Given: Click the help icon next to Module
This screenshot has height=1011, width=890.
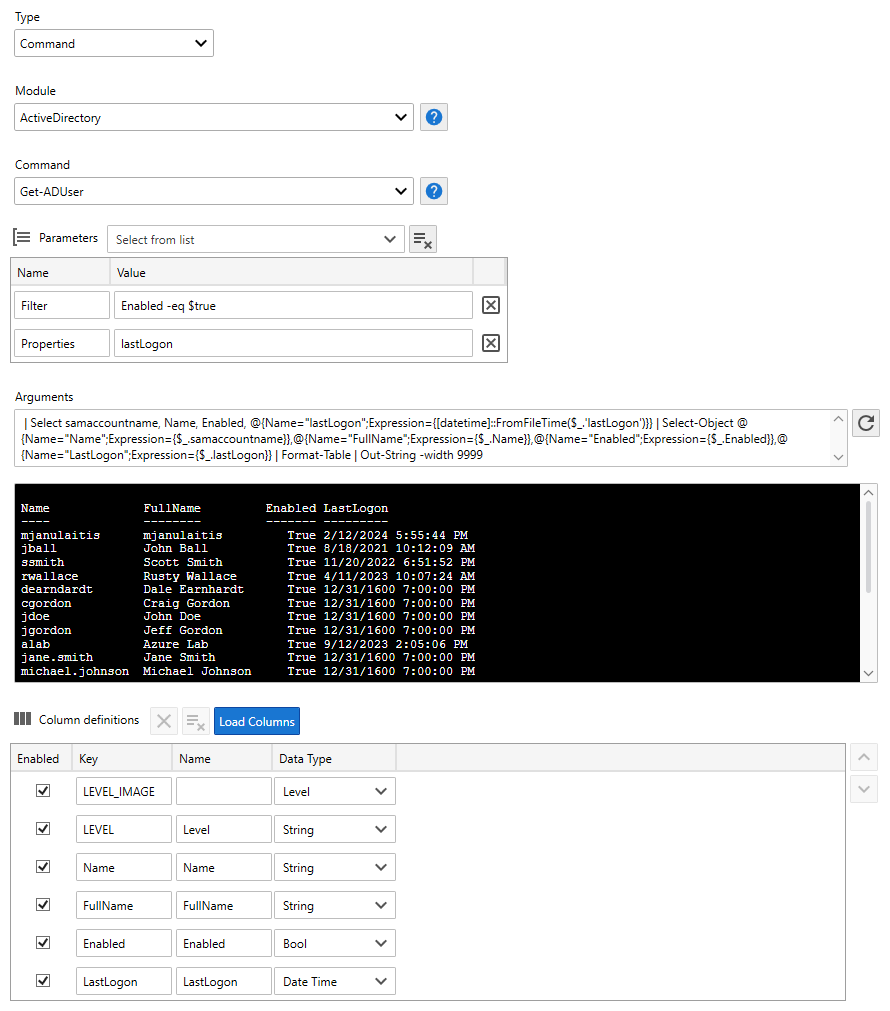Looking at the screenshot, I should pyautogui.click(x=433, y=117).
